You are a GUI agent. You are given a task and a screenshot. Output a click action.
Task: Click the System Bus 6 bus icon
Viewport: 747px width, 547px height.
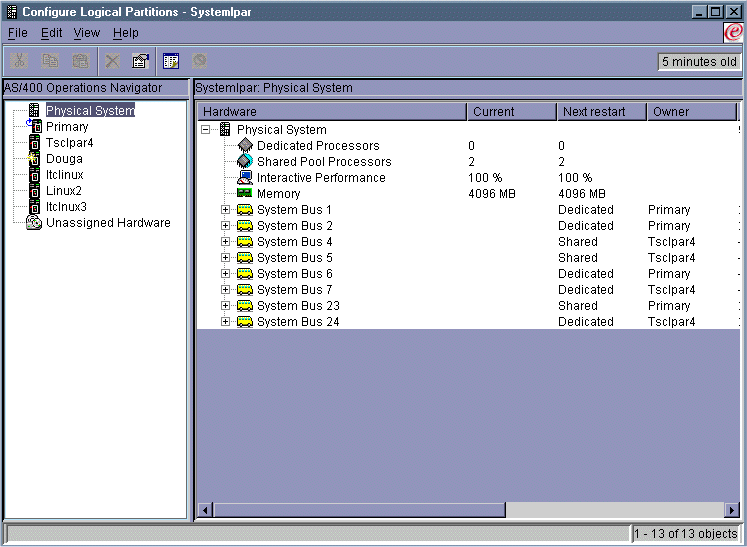click(245, 274)
